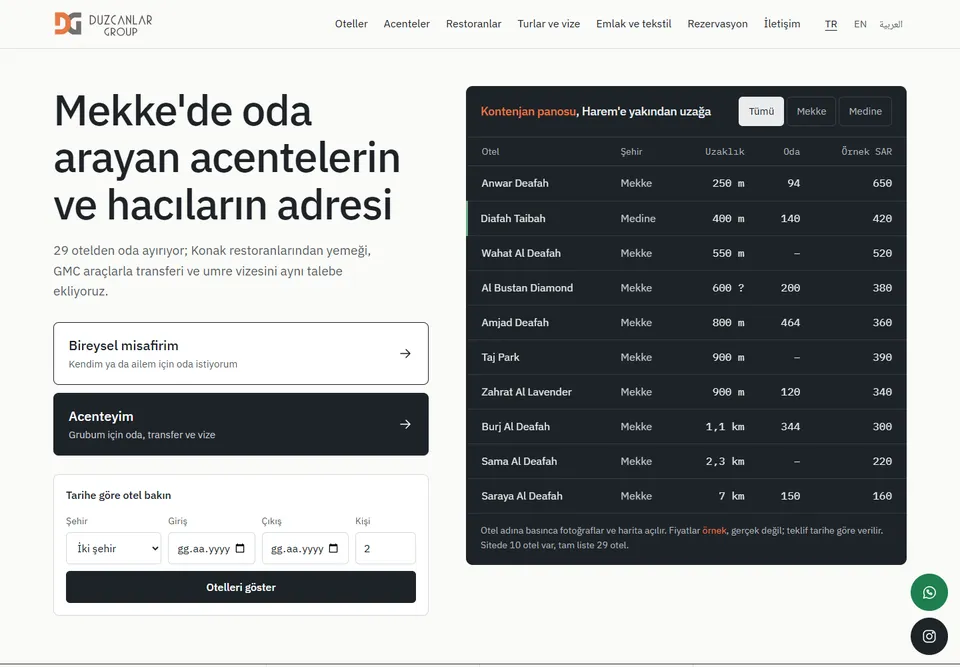
Task: Focus the Çıkış date field
Action: 305,548
